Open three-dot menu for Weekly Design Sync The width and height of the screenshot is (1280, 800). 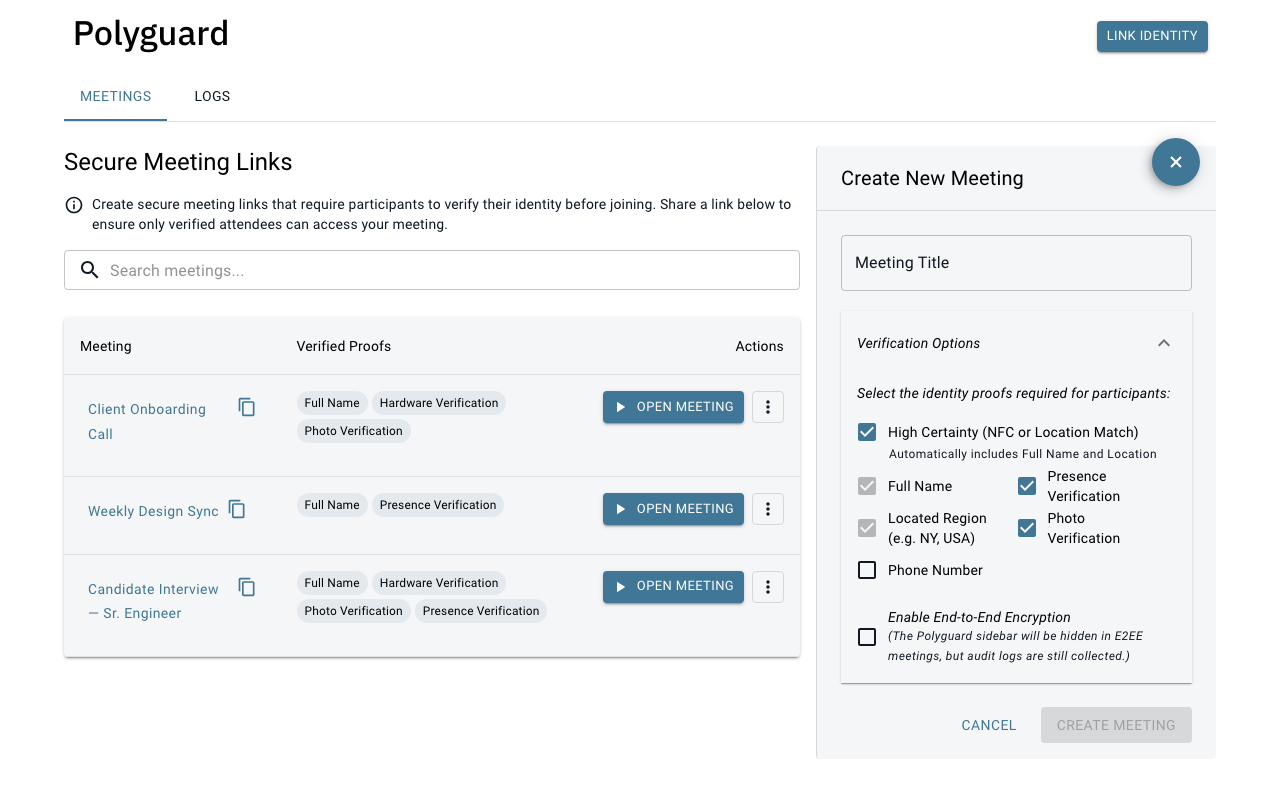(767, 509)
